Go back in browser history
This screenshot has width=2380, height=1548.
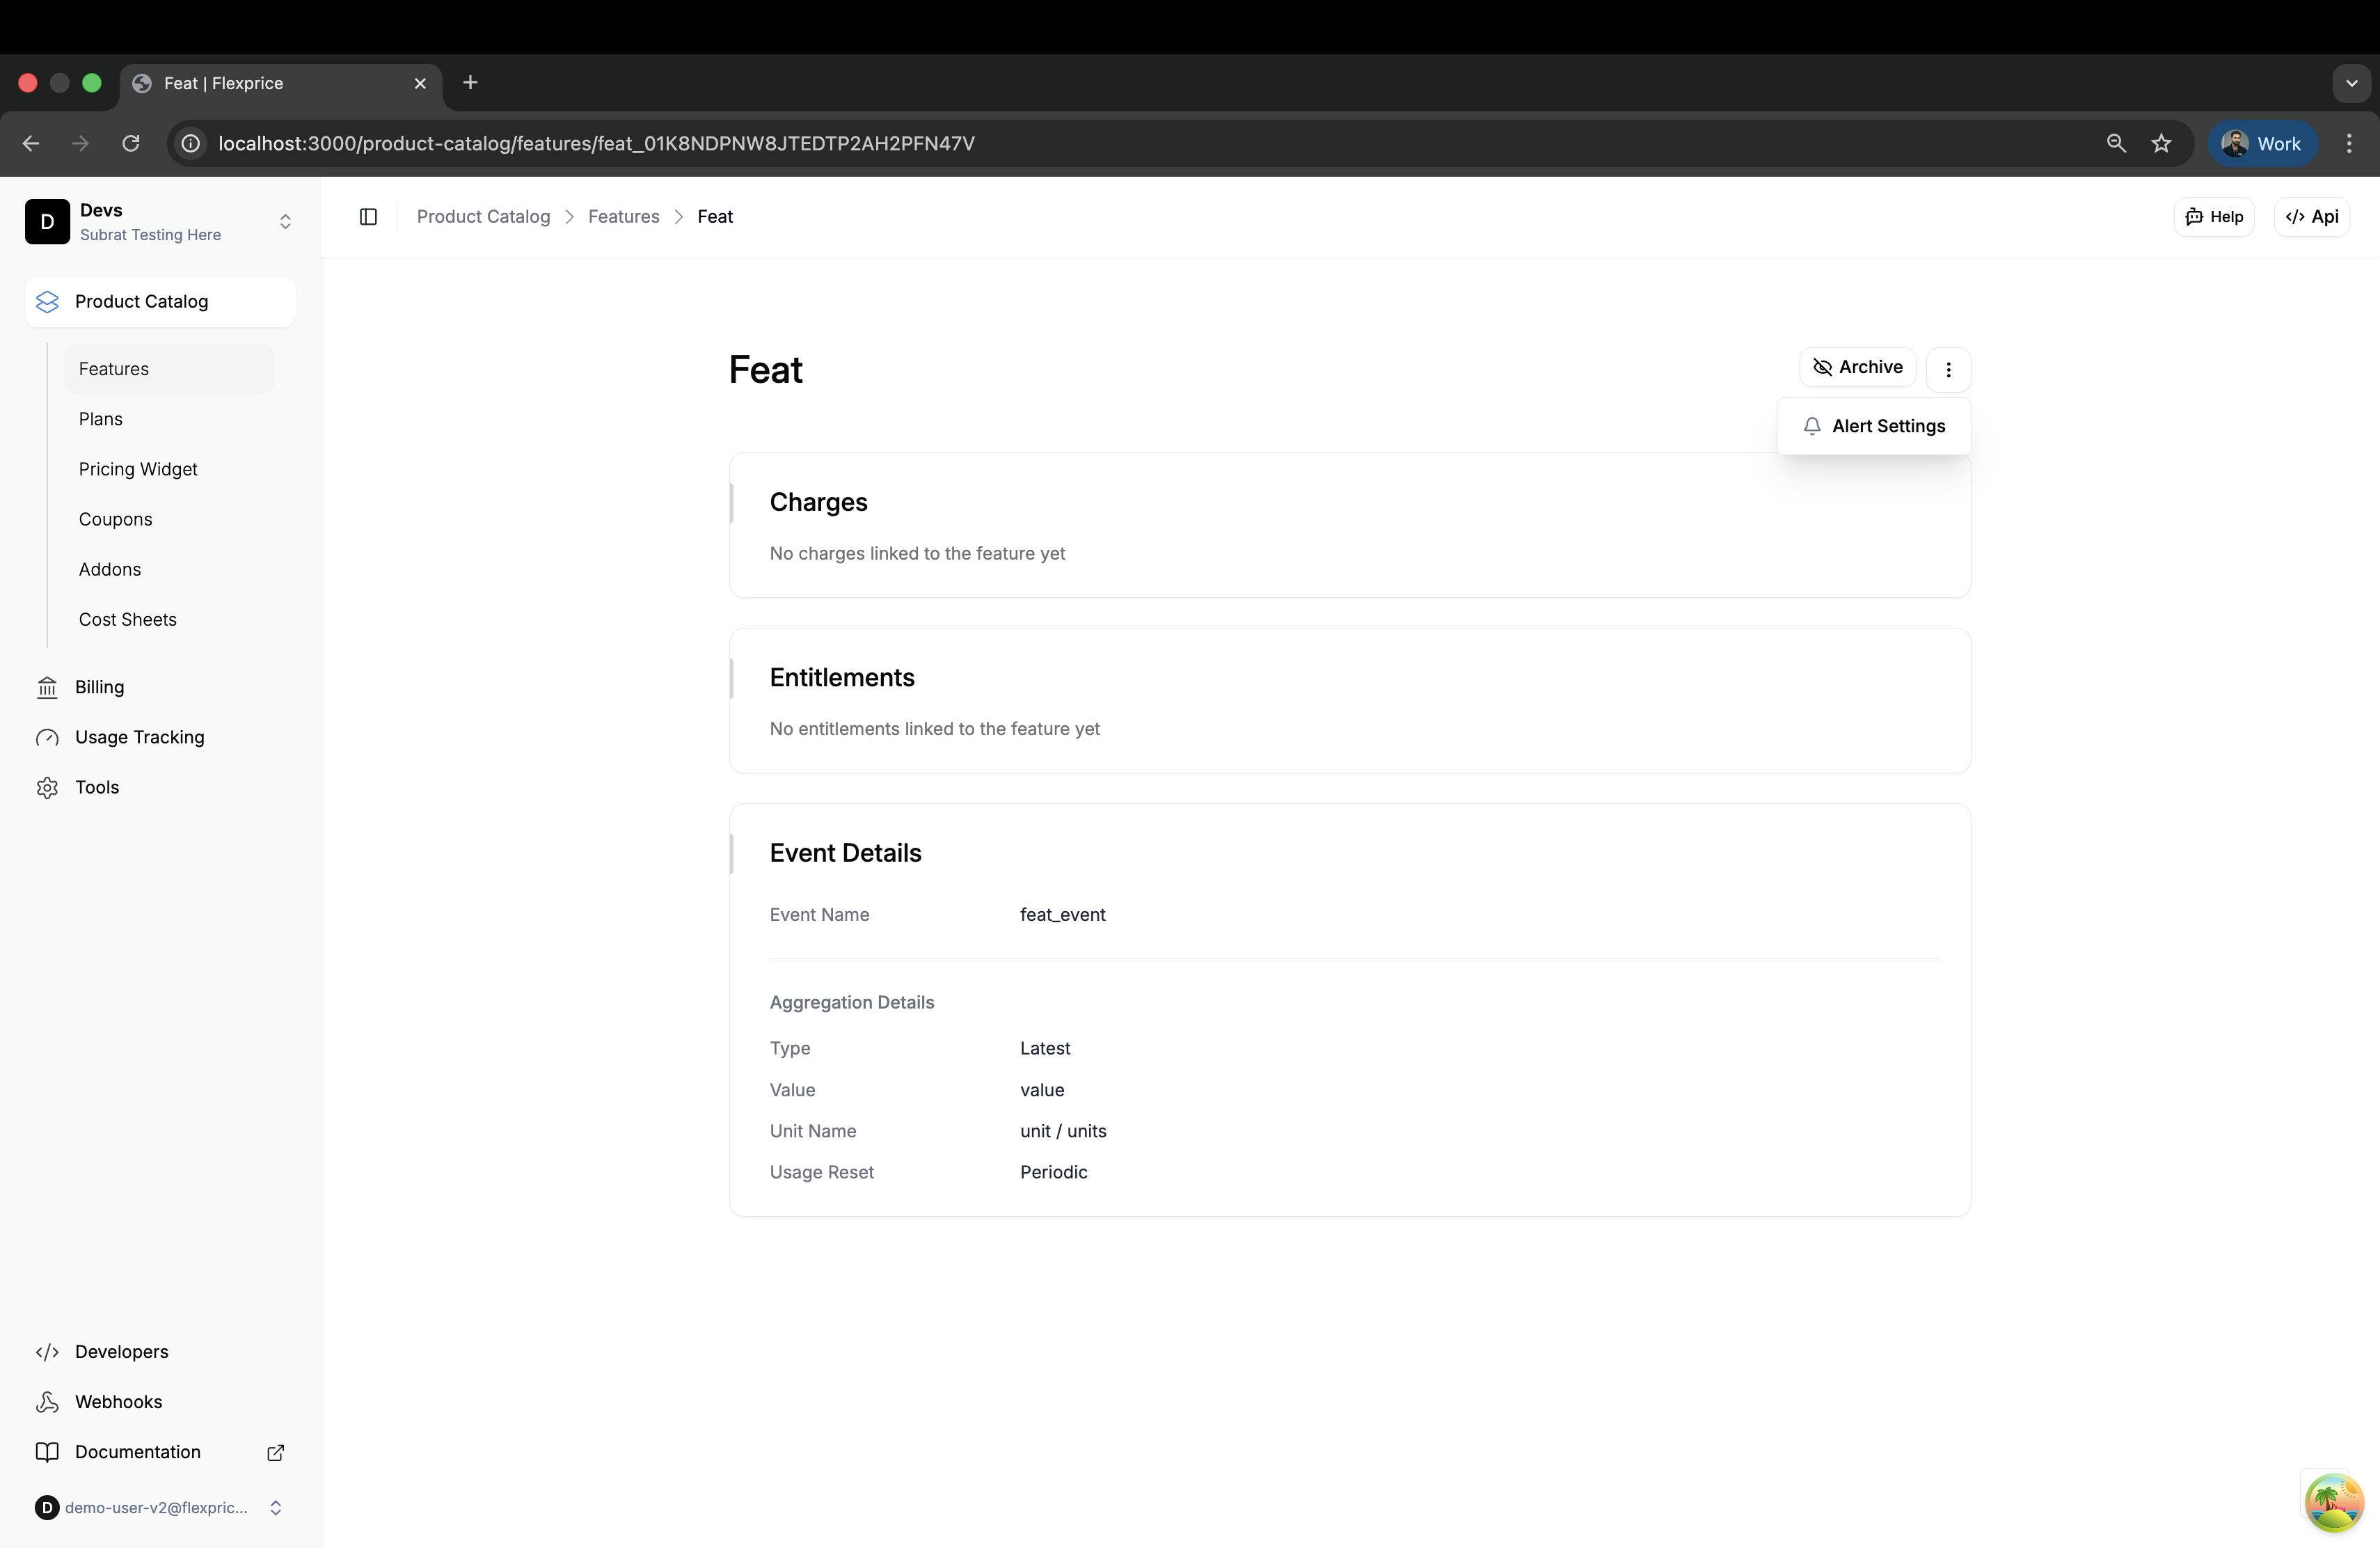(x=31, y=143)
